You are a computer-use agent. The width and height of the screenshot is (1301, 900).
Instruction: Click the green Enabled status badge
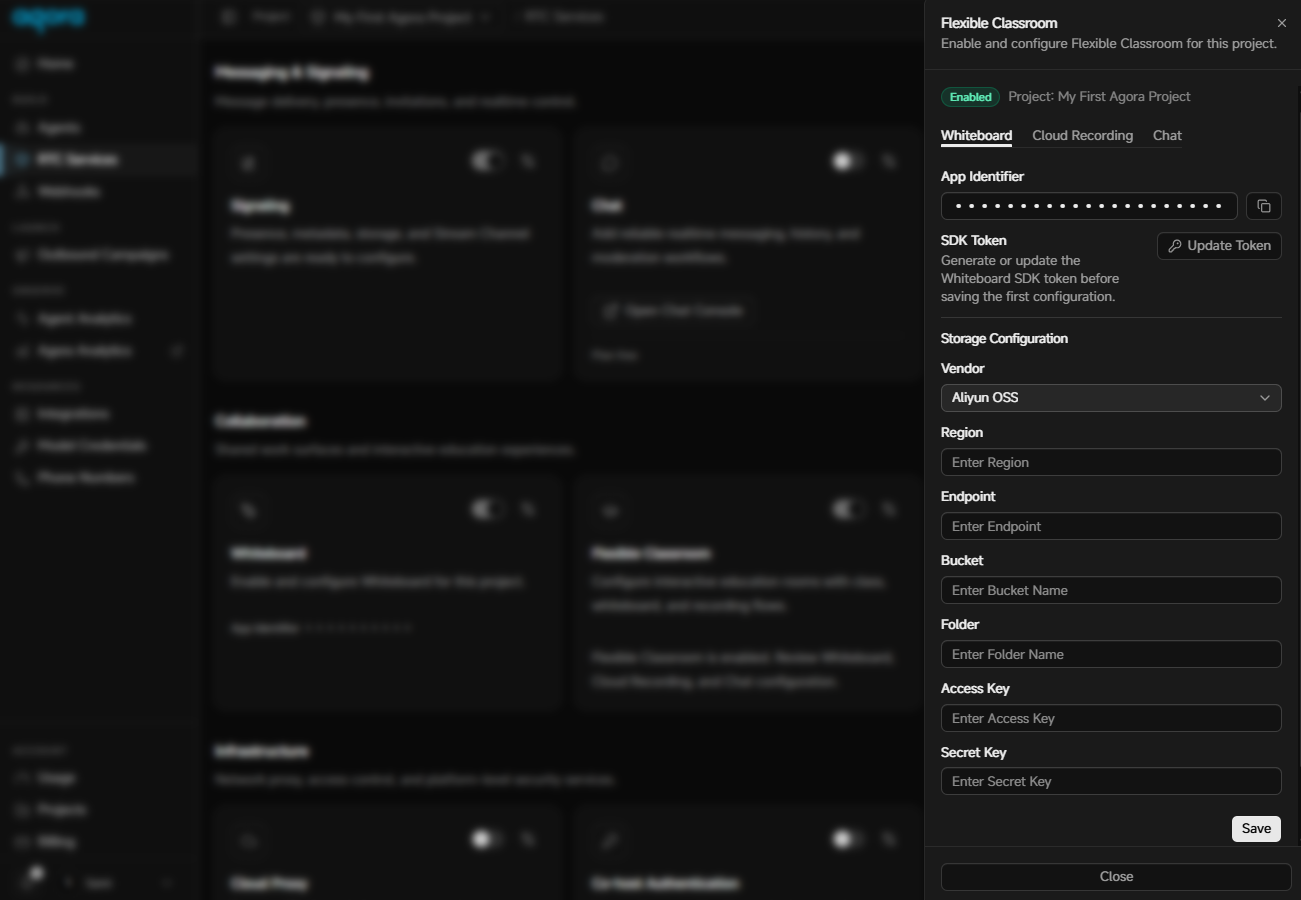pyautogui.click(x=970, y=97)
